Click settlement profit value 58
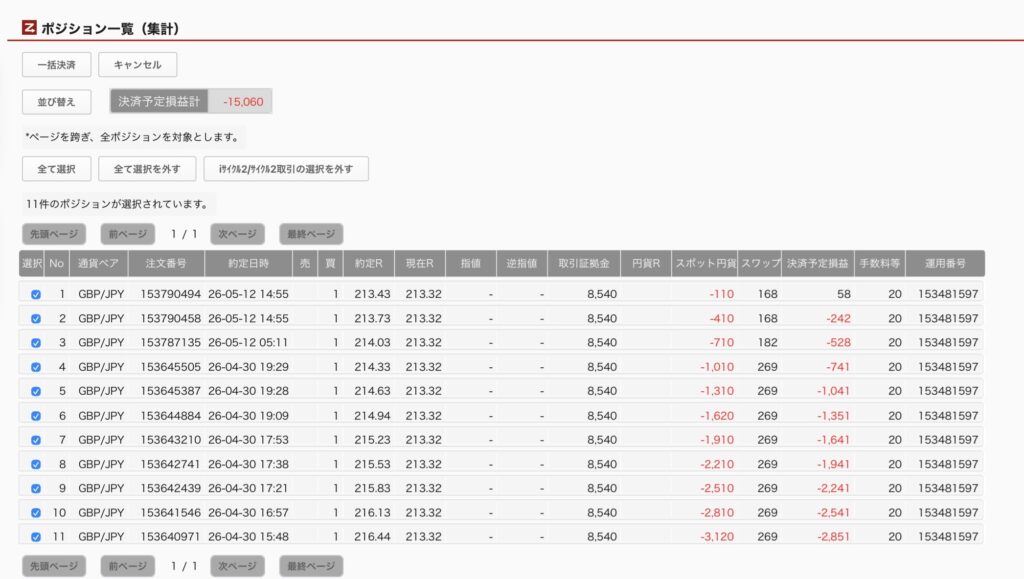Screen dimensions: 1024x579 click(844, 294)
